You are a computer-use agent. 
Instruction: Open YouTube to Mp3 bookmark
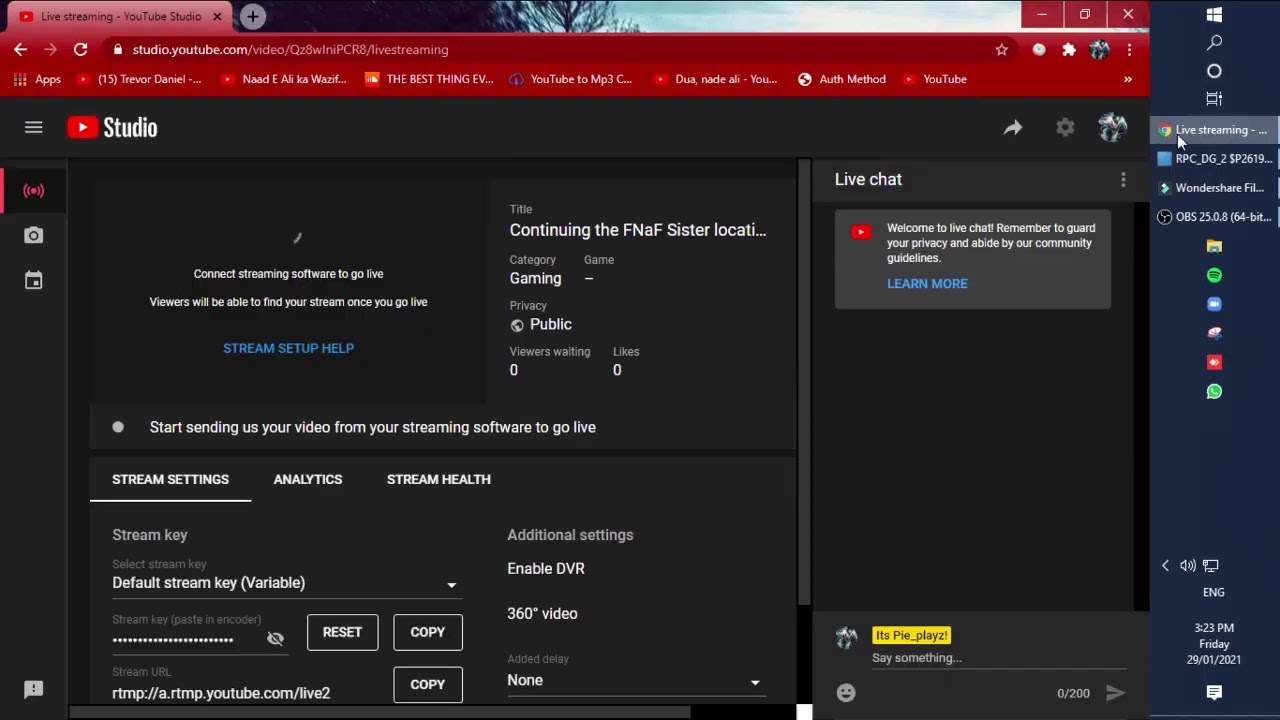(x=571, y=79)
